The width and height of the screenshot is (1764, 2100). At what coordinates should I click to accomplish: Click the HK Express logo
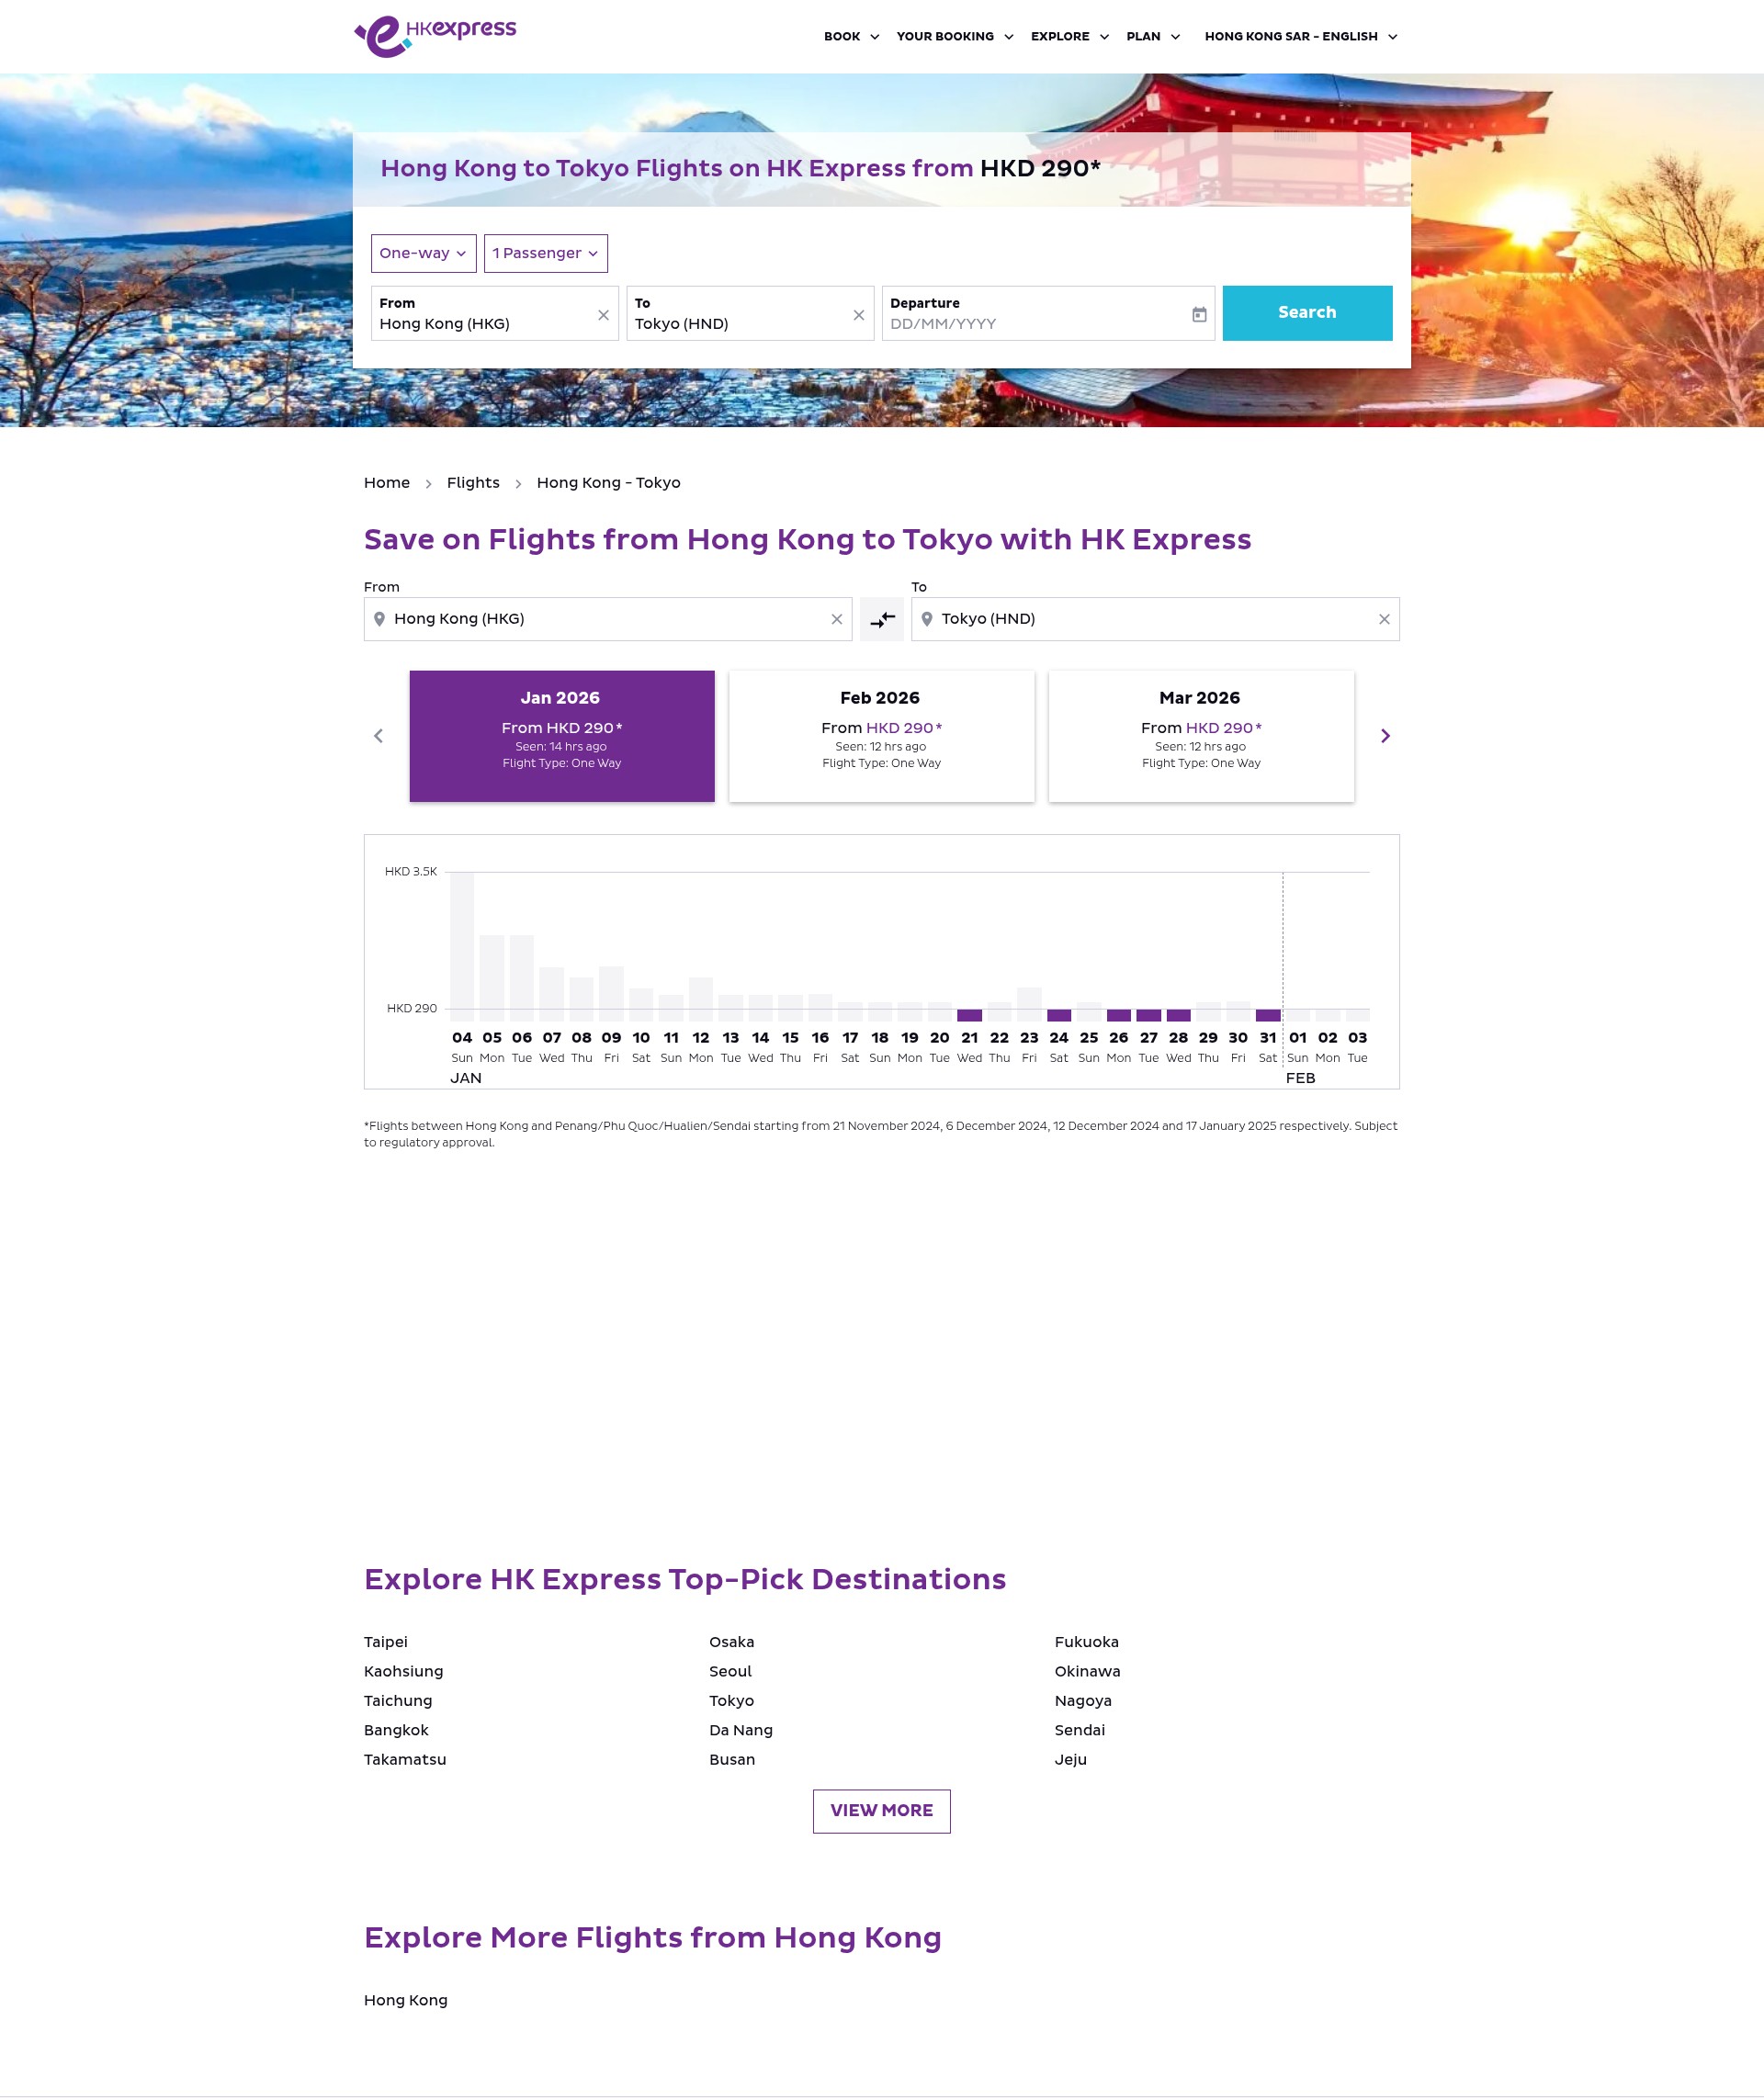point(435,36)
